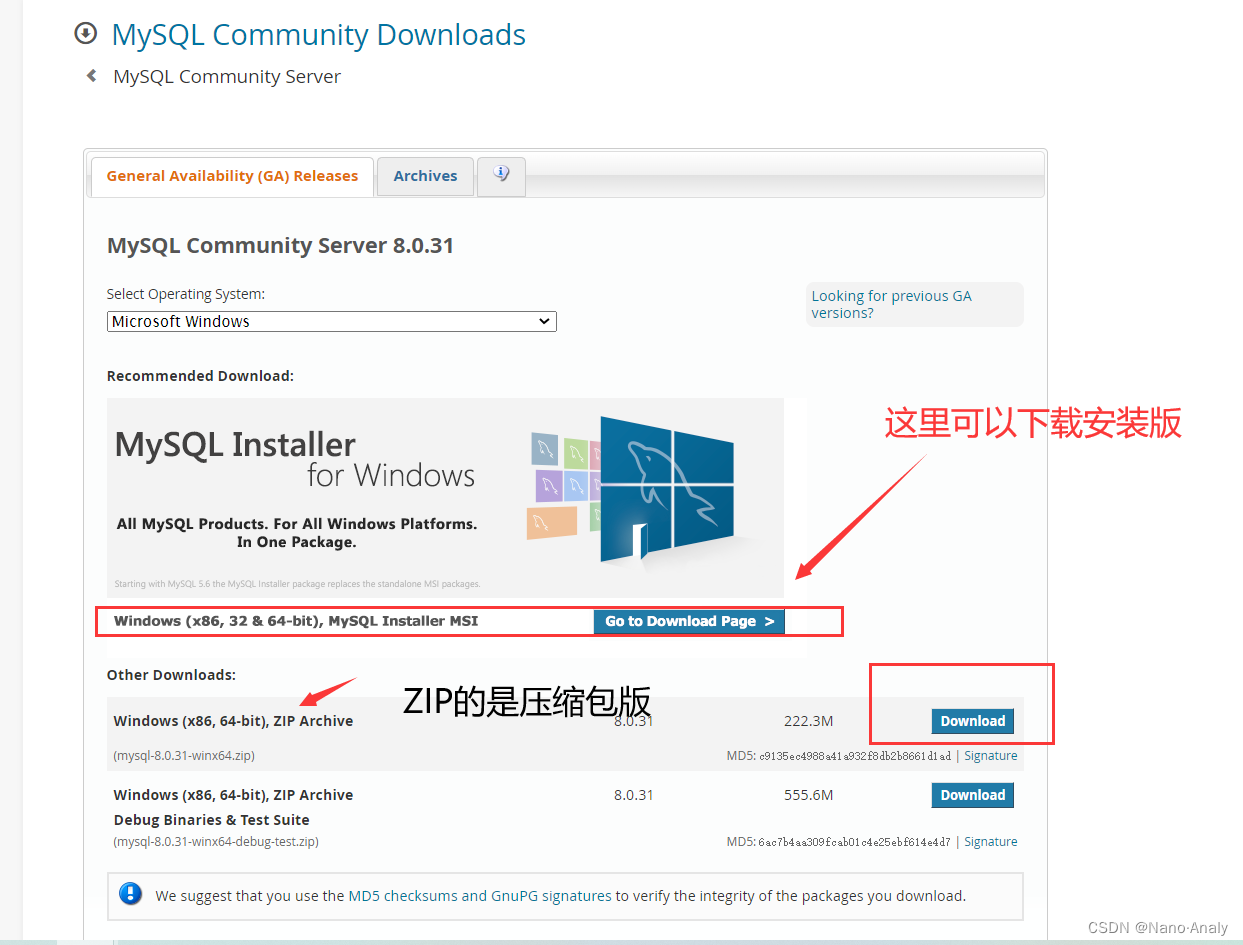
Task: Open the Looking for previous GA versions link
Action: tap(891, 304)
